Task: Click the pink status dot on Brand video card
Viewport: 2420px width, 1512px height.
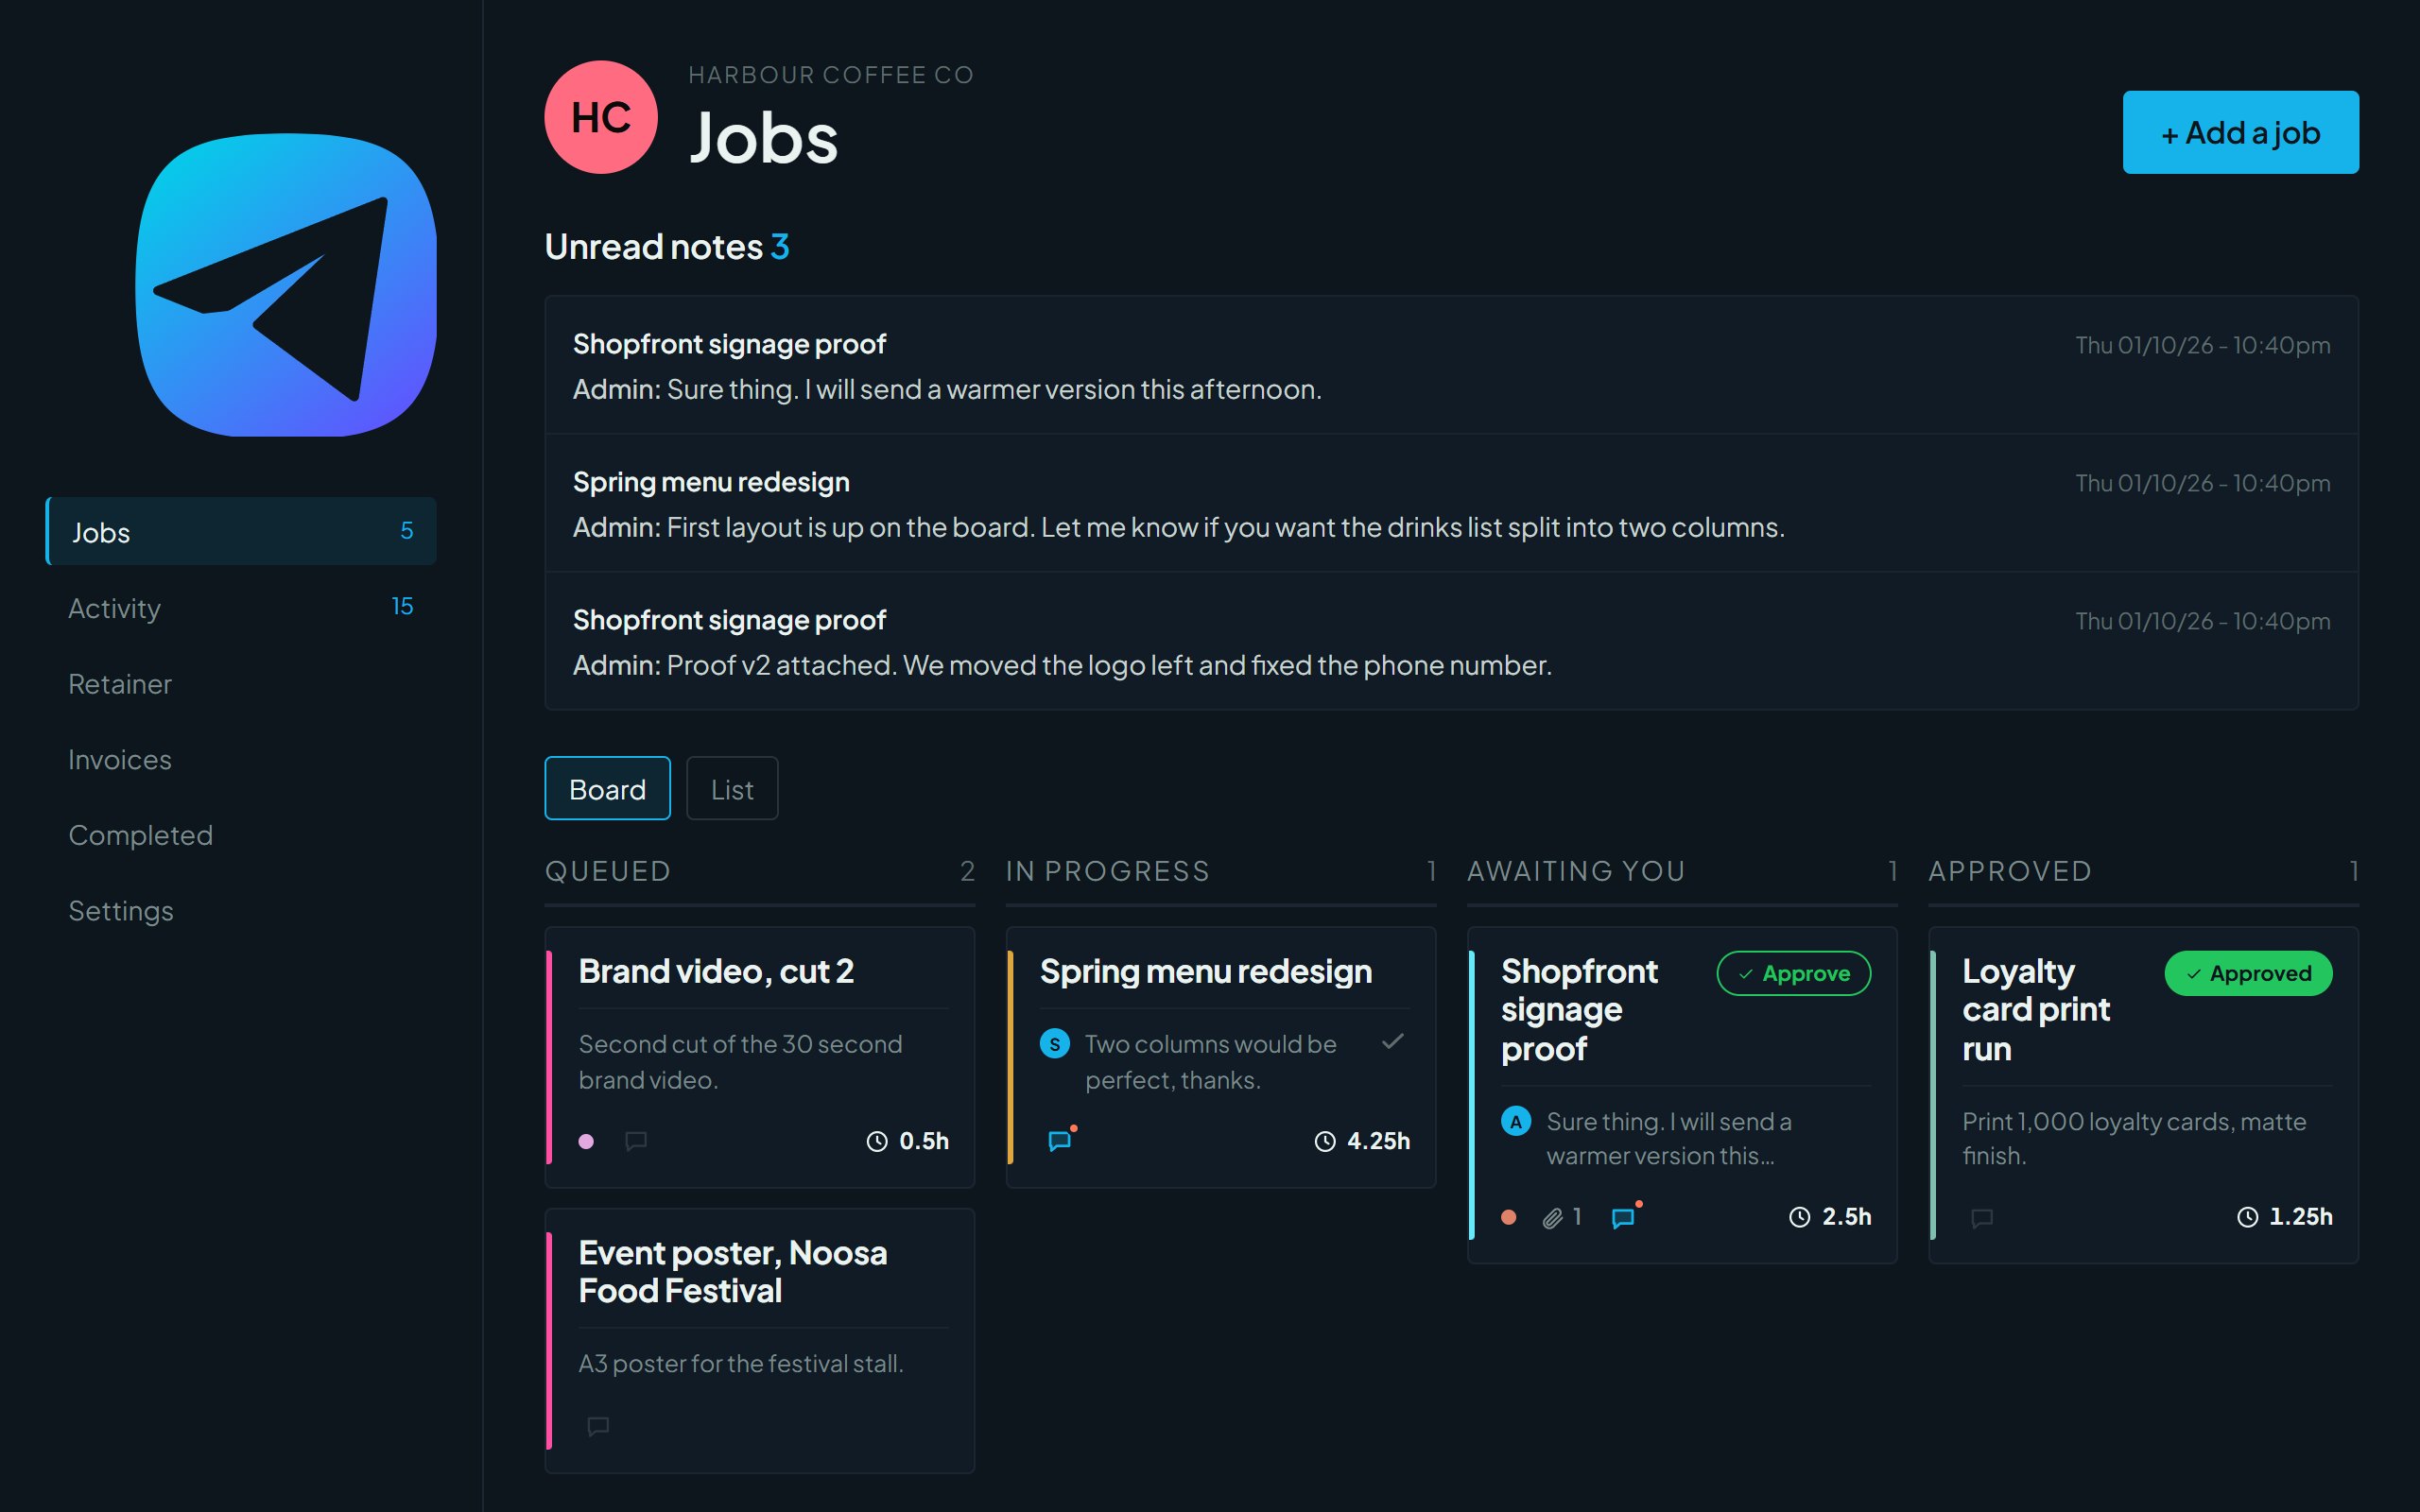Action: click(x=587, y=1141)
